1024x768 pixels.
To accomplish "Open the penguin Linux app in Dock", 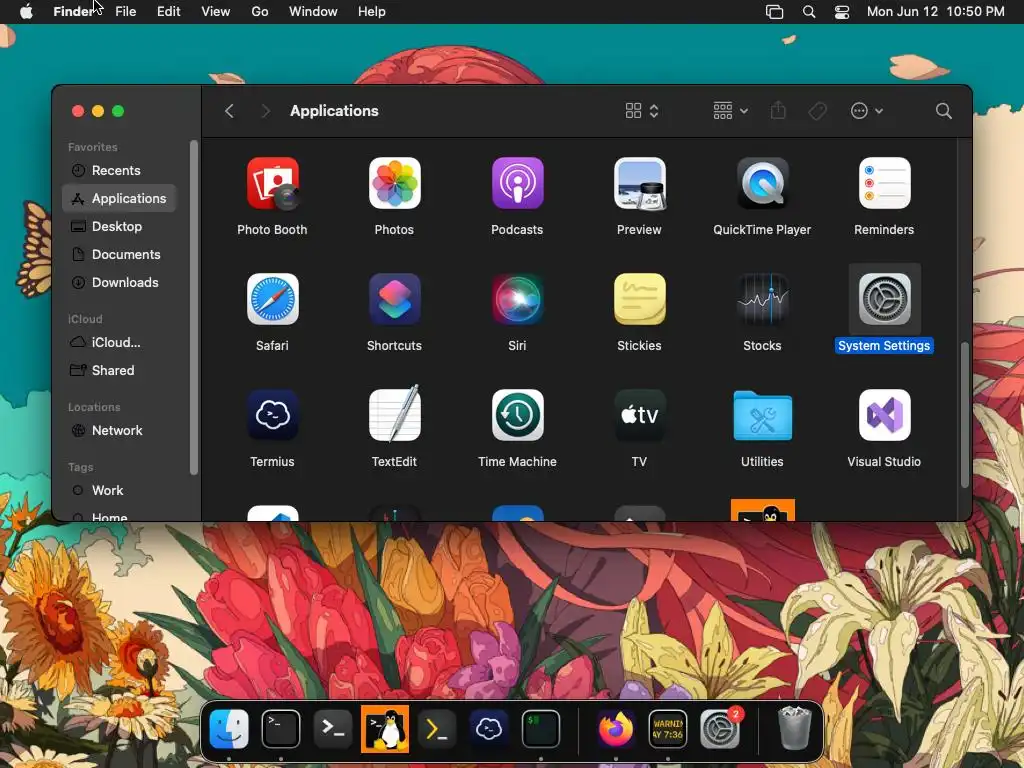I will tap(385, 729).
